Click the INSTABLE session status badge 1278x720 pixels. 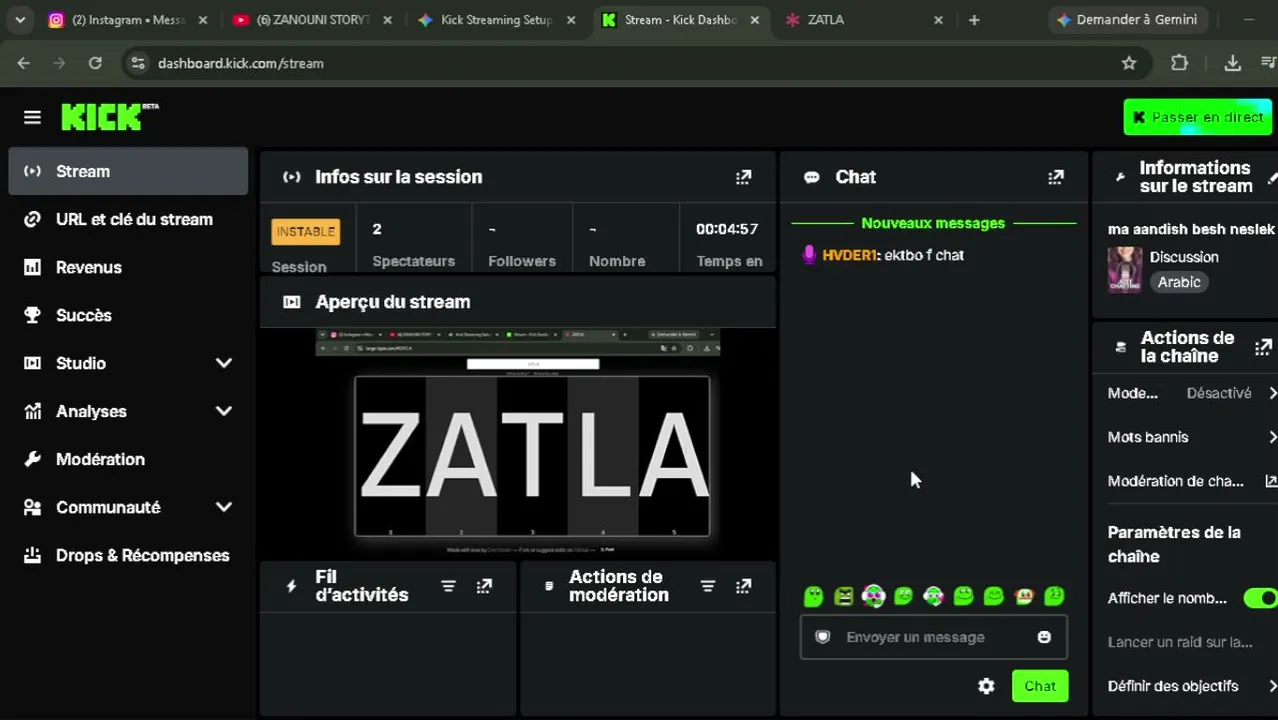pos(306,231)
